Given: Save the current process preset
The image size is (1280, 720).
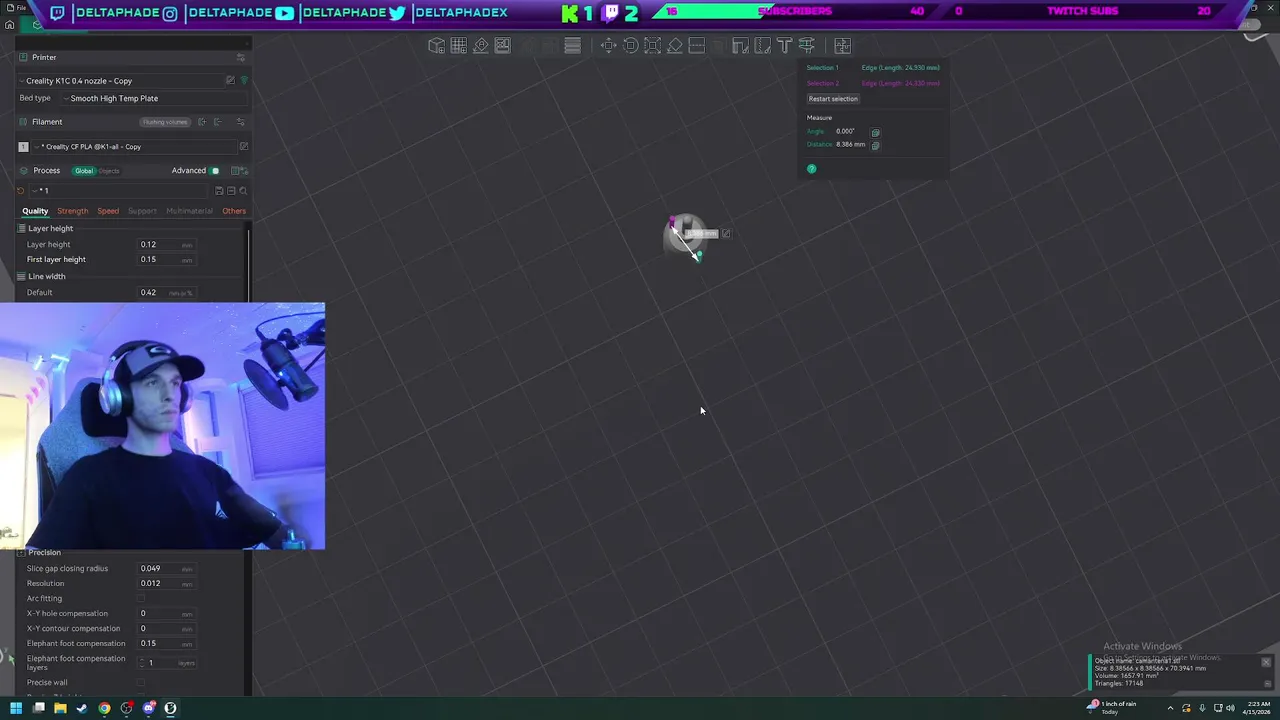Looking at the screenshot, I should pos(219,191).
